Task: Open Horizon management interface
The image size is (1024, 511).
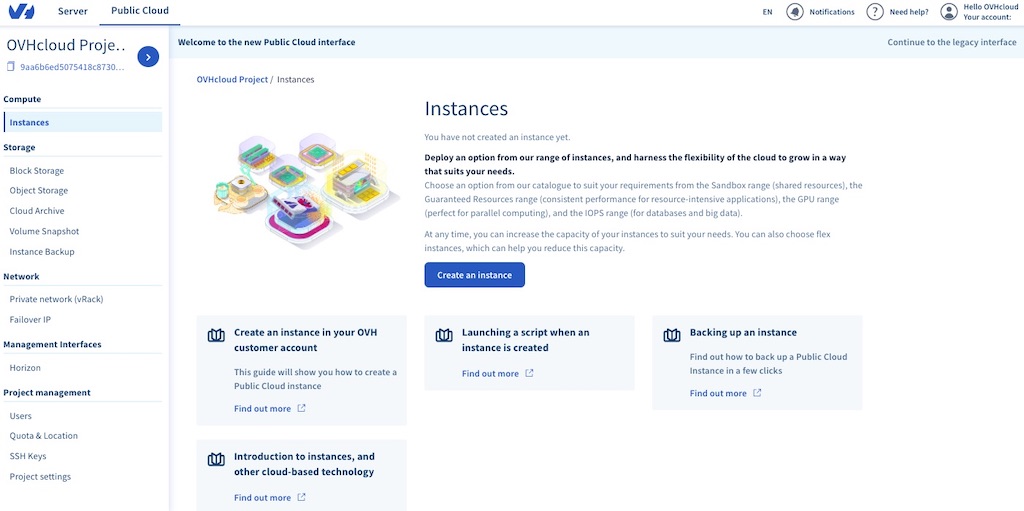Action: pos(25,368)
